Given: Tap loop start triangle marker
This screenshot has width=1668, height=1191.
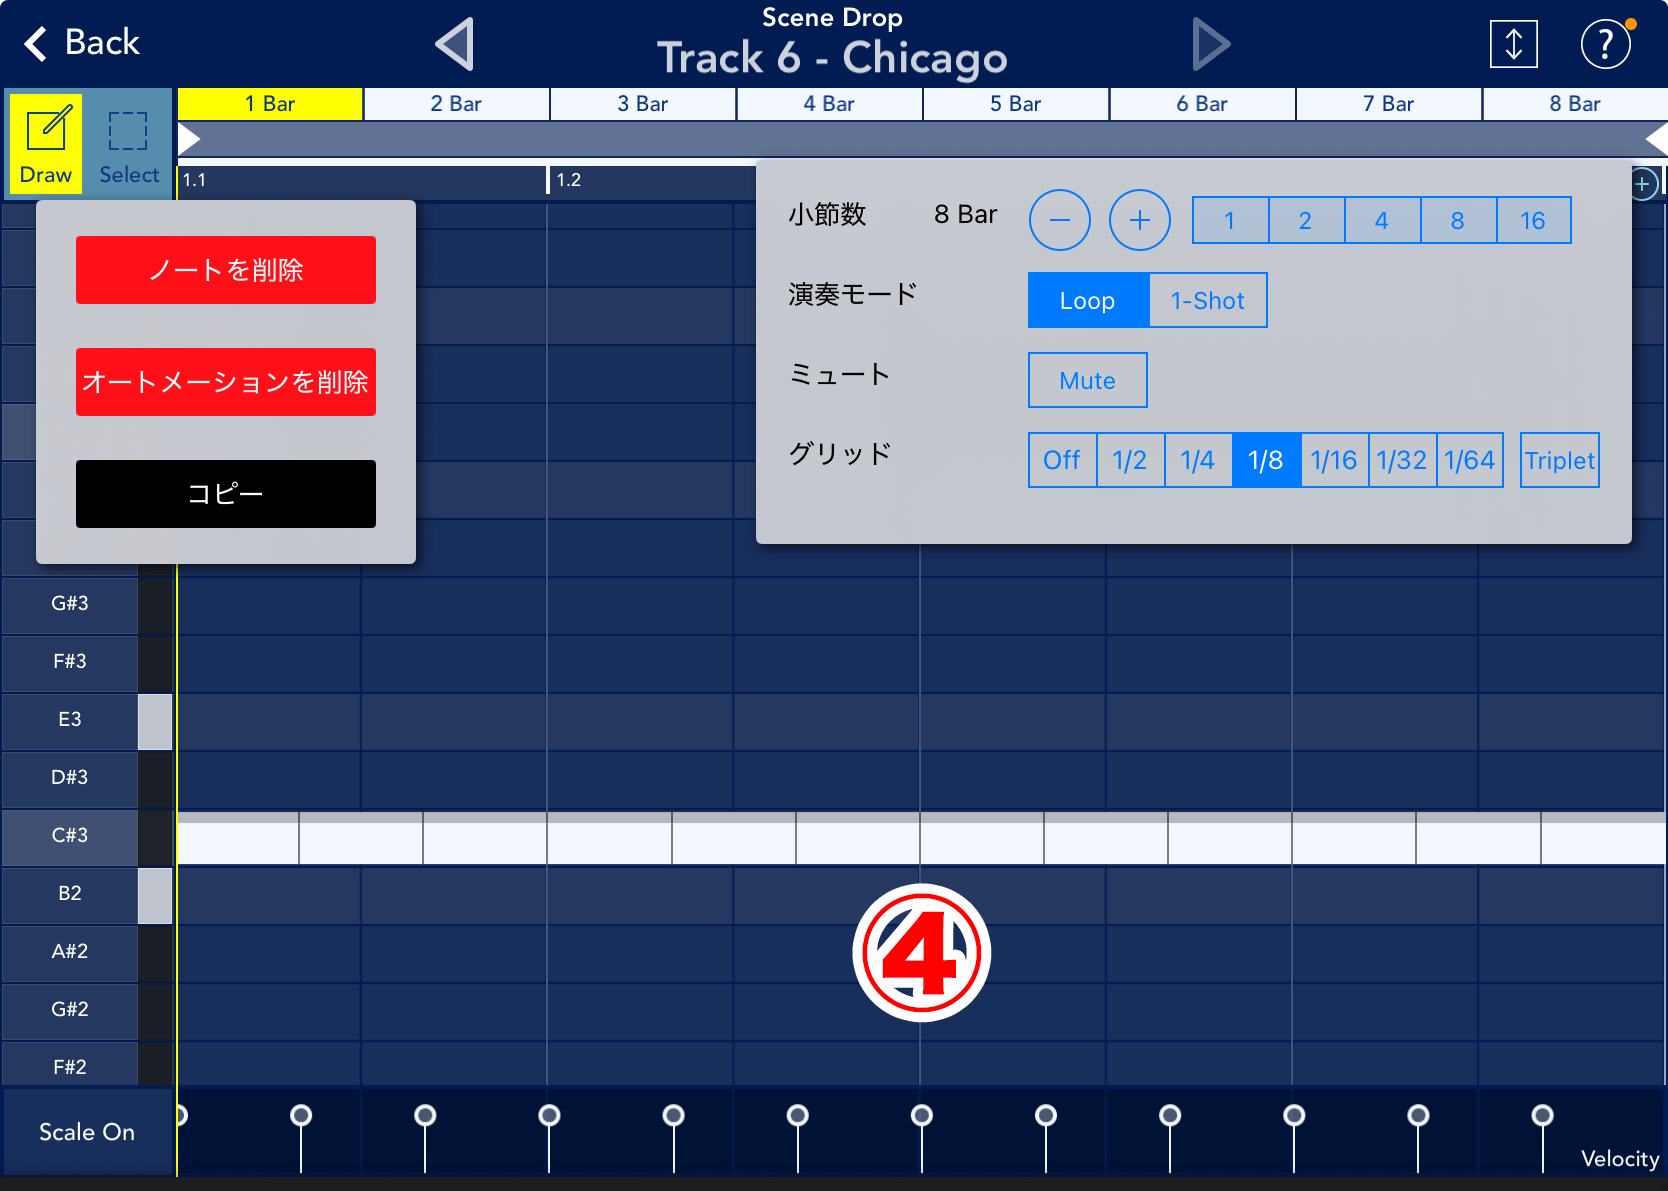Looking at the screenshot, I should [x=189, y=139].
